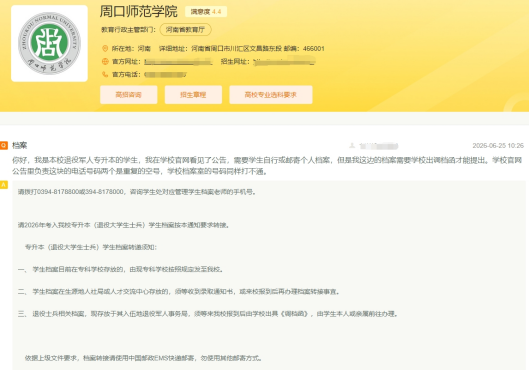
Task: Click the timestamp 2025-06-25 10:26
Action: click(x=498, y=146)
